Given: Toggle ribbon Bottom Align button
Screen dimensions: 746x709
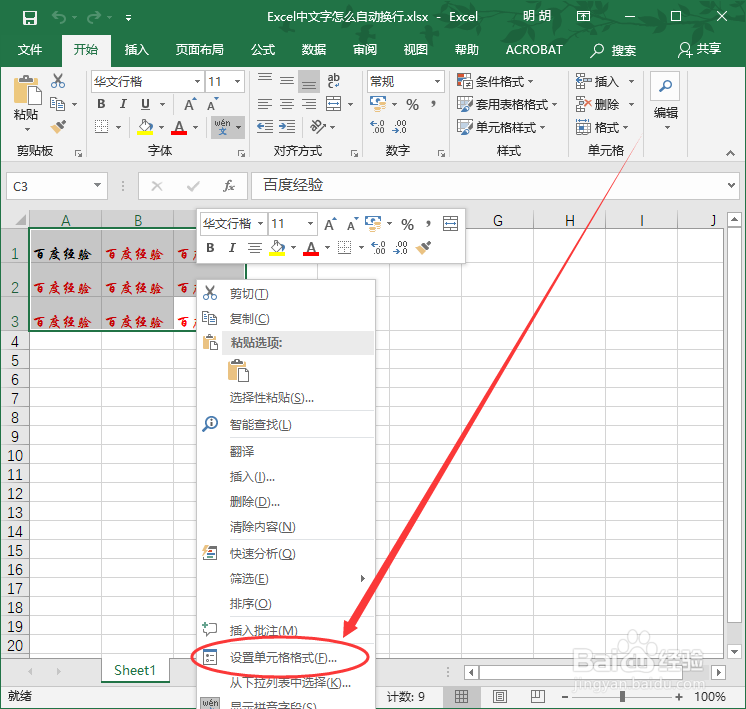Looking at the screenshot, I should (x=309, y=81).
